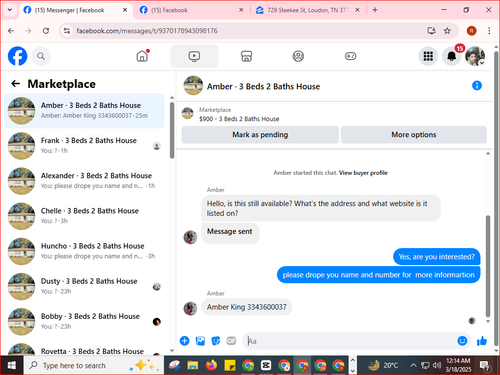Screen dimensions: 500x375
Task: Open the Dusty chat thread
Action: pyautogui.click(x=84, y=286)
